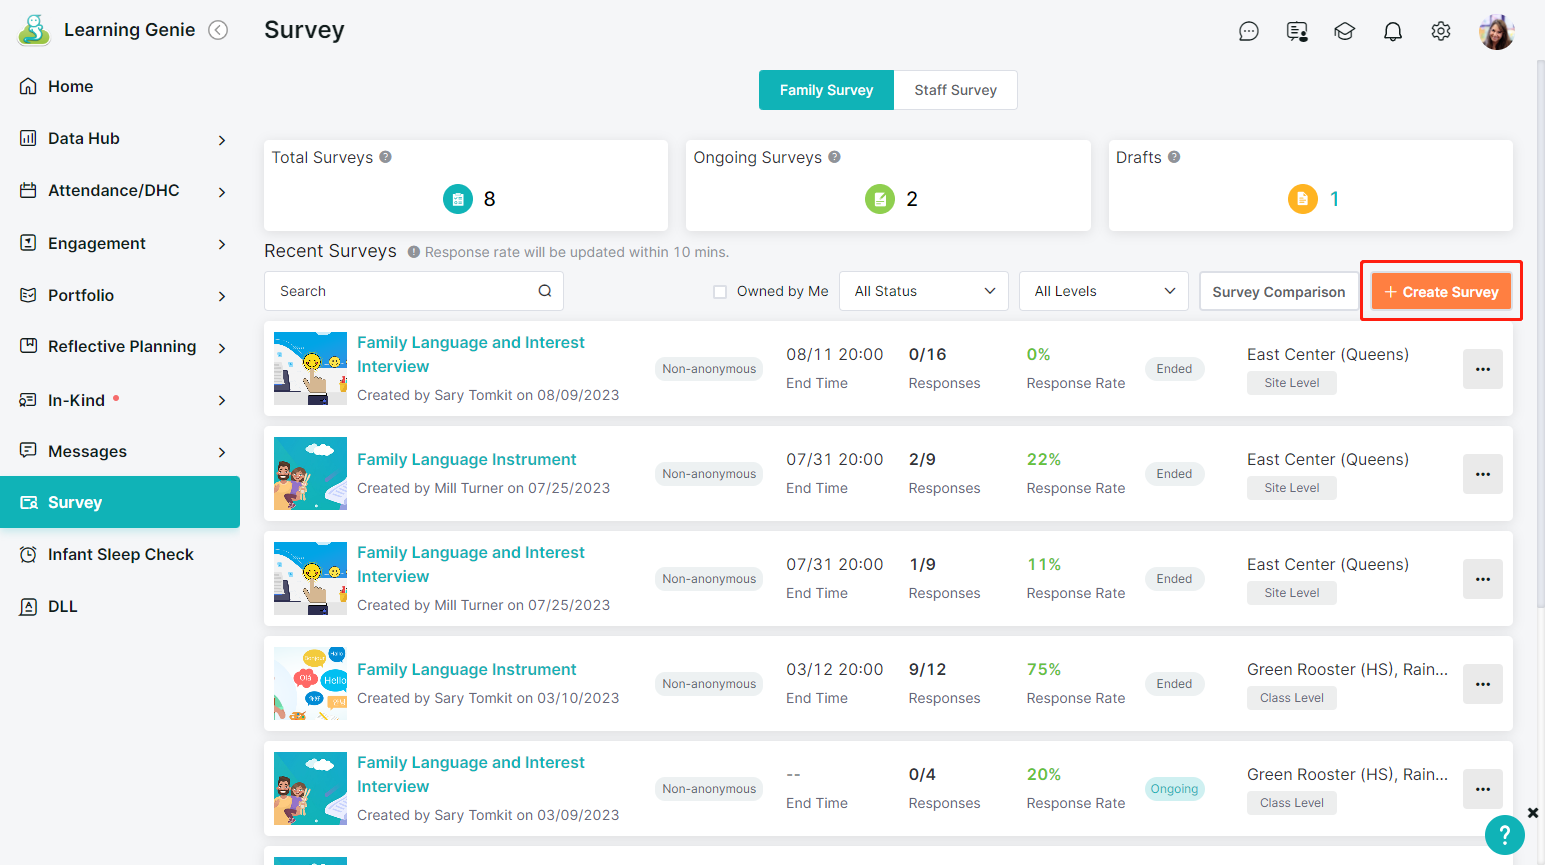Click the notification bell icon
Image resolution: width=1545 pixels, height=865 pixels.
[1392, 32]
